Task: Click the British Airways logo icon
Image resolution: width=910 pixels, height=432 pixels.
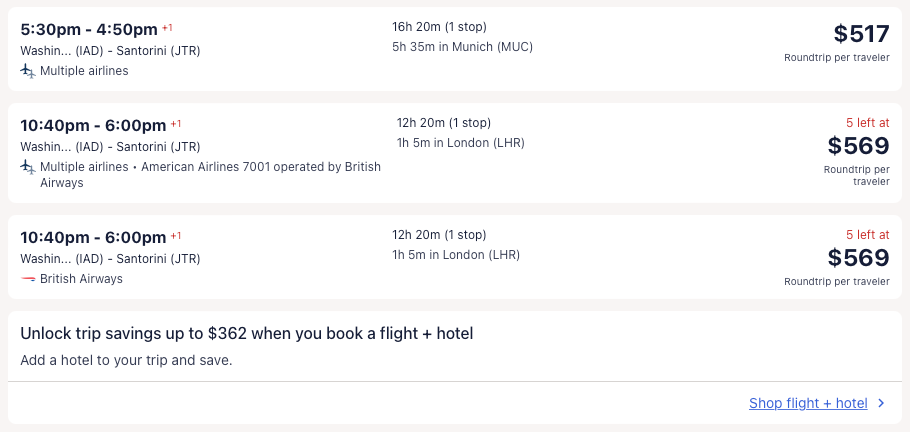Action: tap(28, 279)
